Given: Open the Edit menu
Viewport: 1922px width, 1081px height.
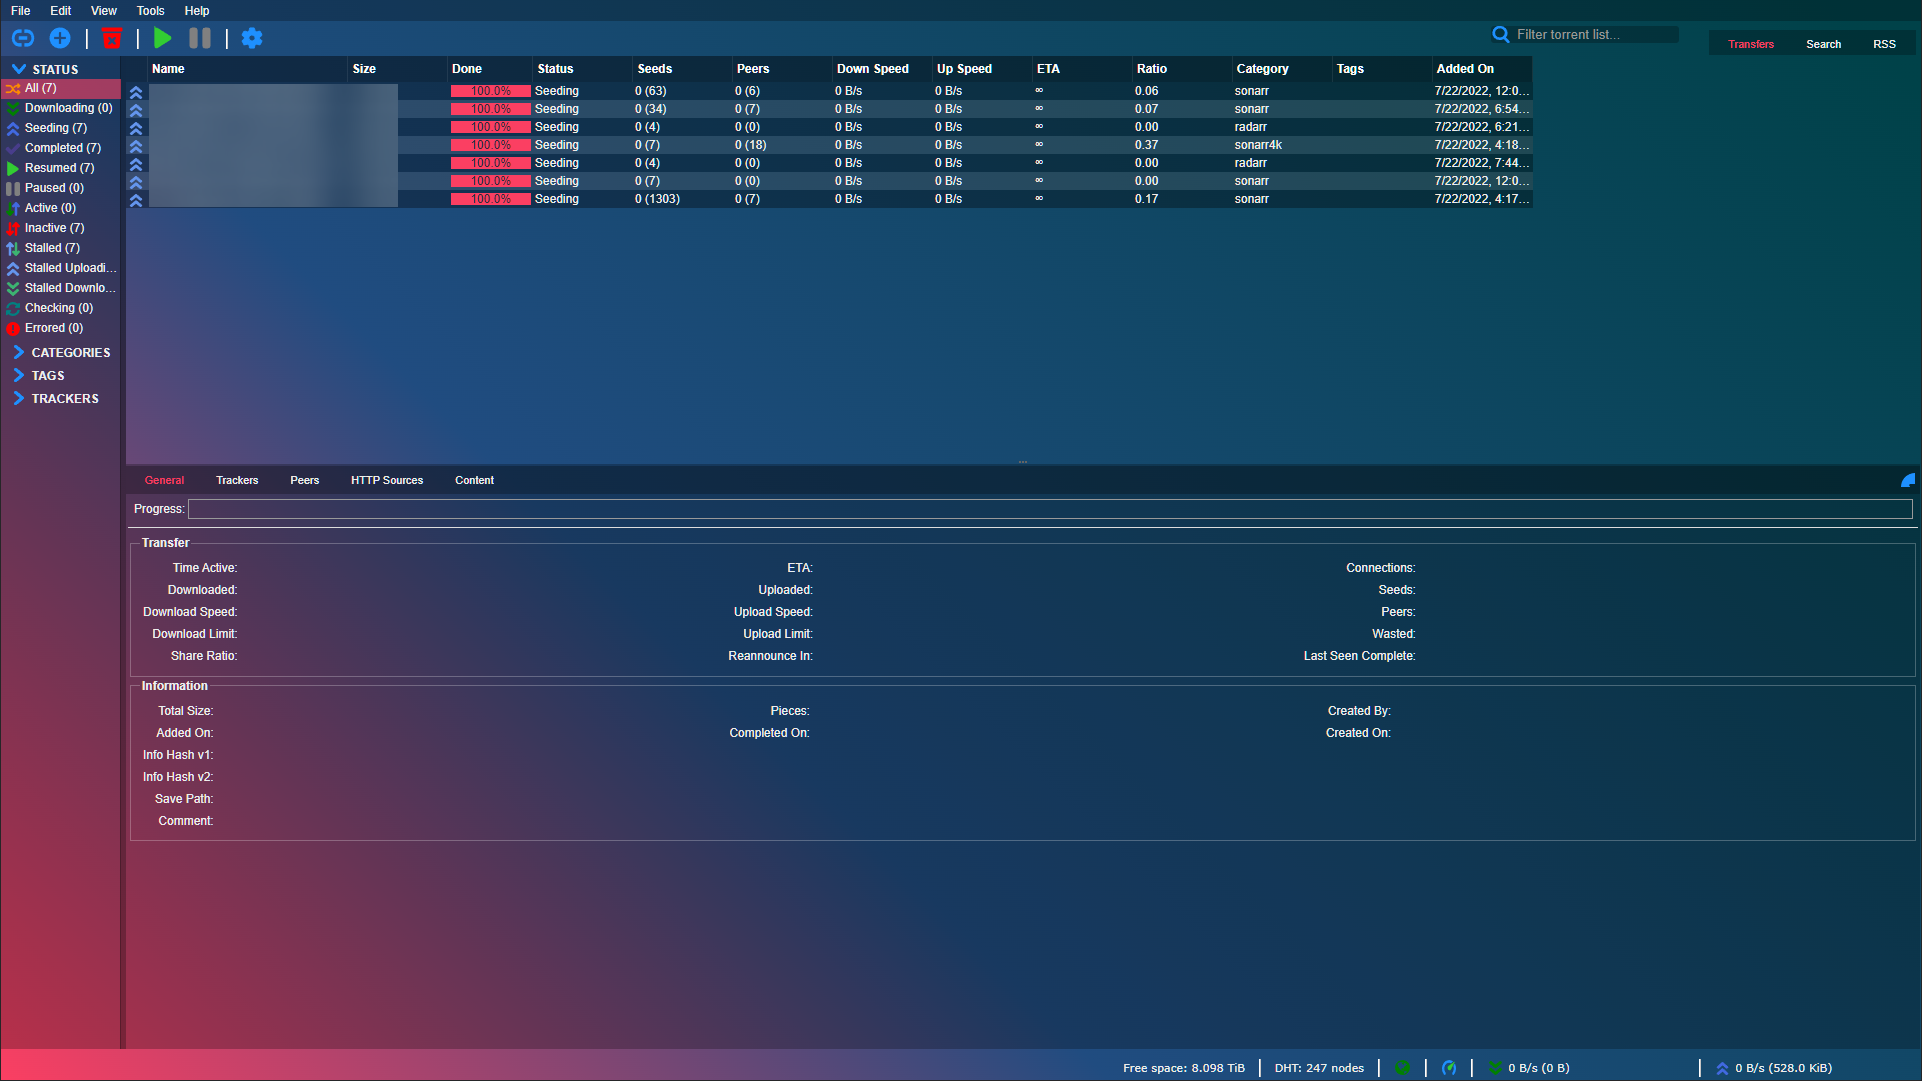Looking at the screenshot, I should tap(61, 11).
